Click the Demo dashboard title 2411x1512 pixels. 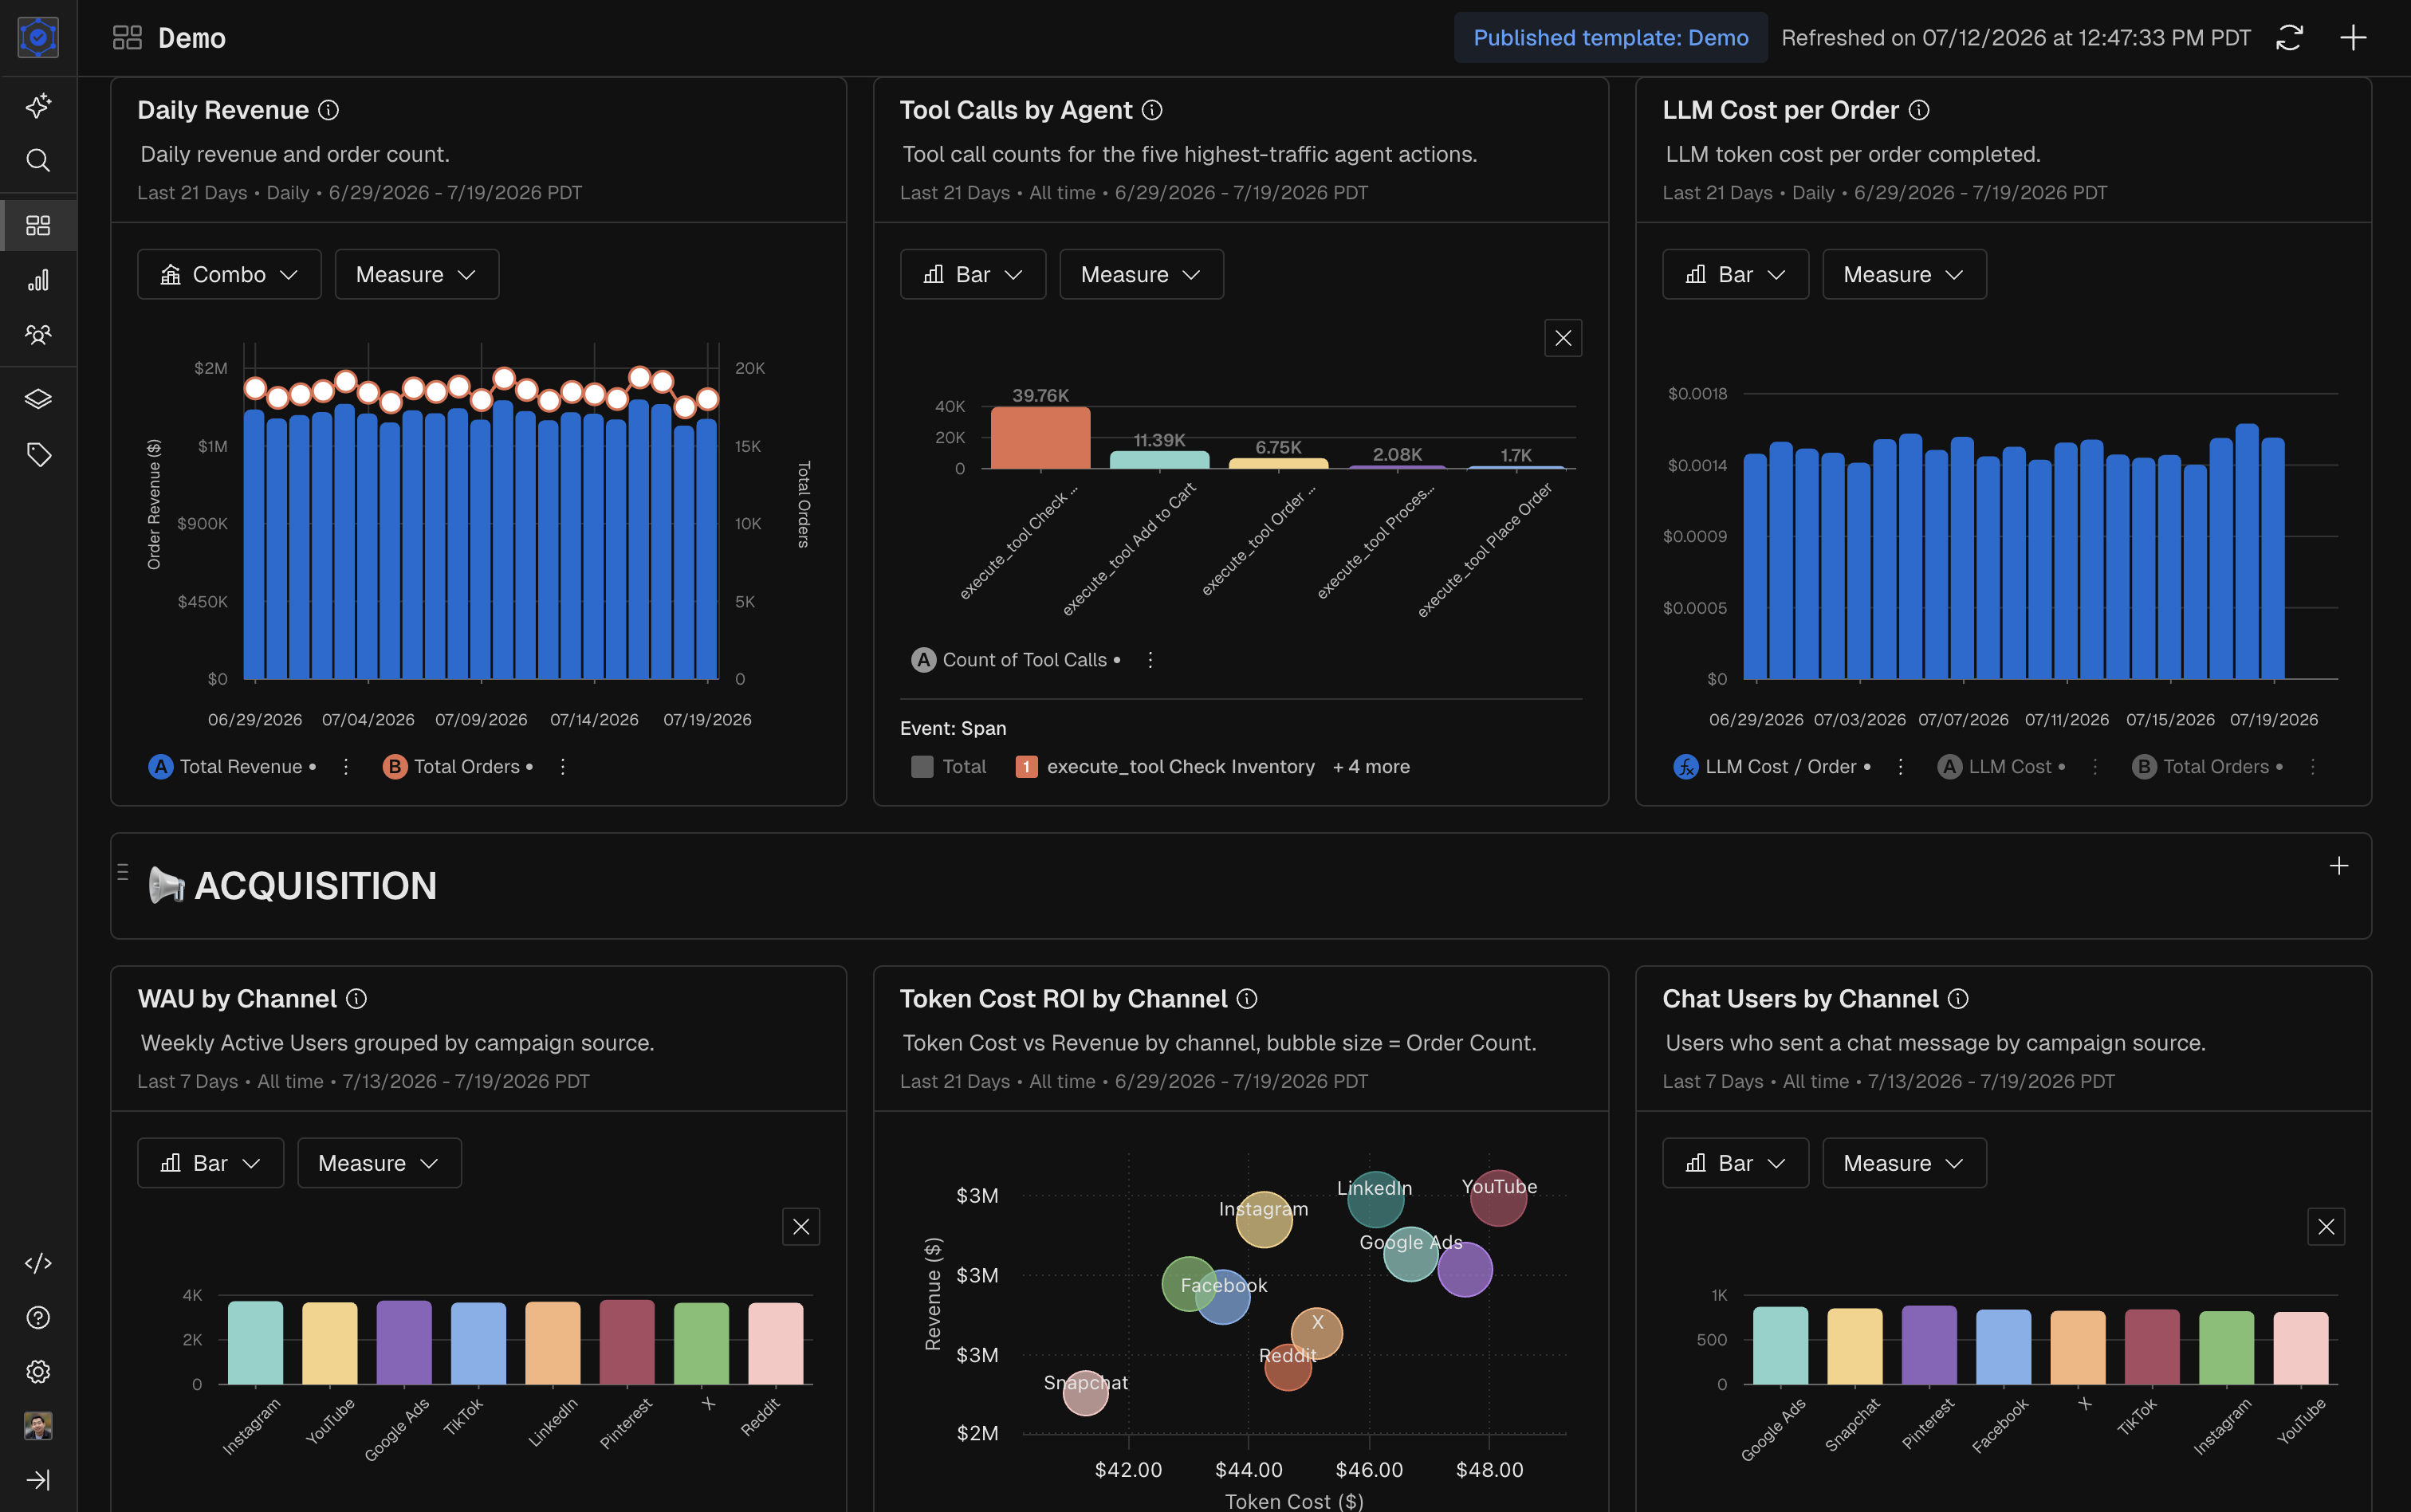(x=192, y=38)
